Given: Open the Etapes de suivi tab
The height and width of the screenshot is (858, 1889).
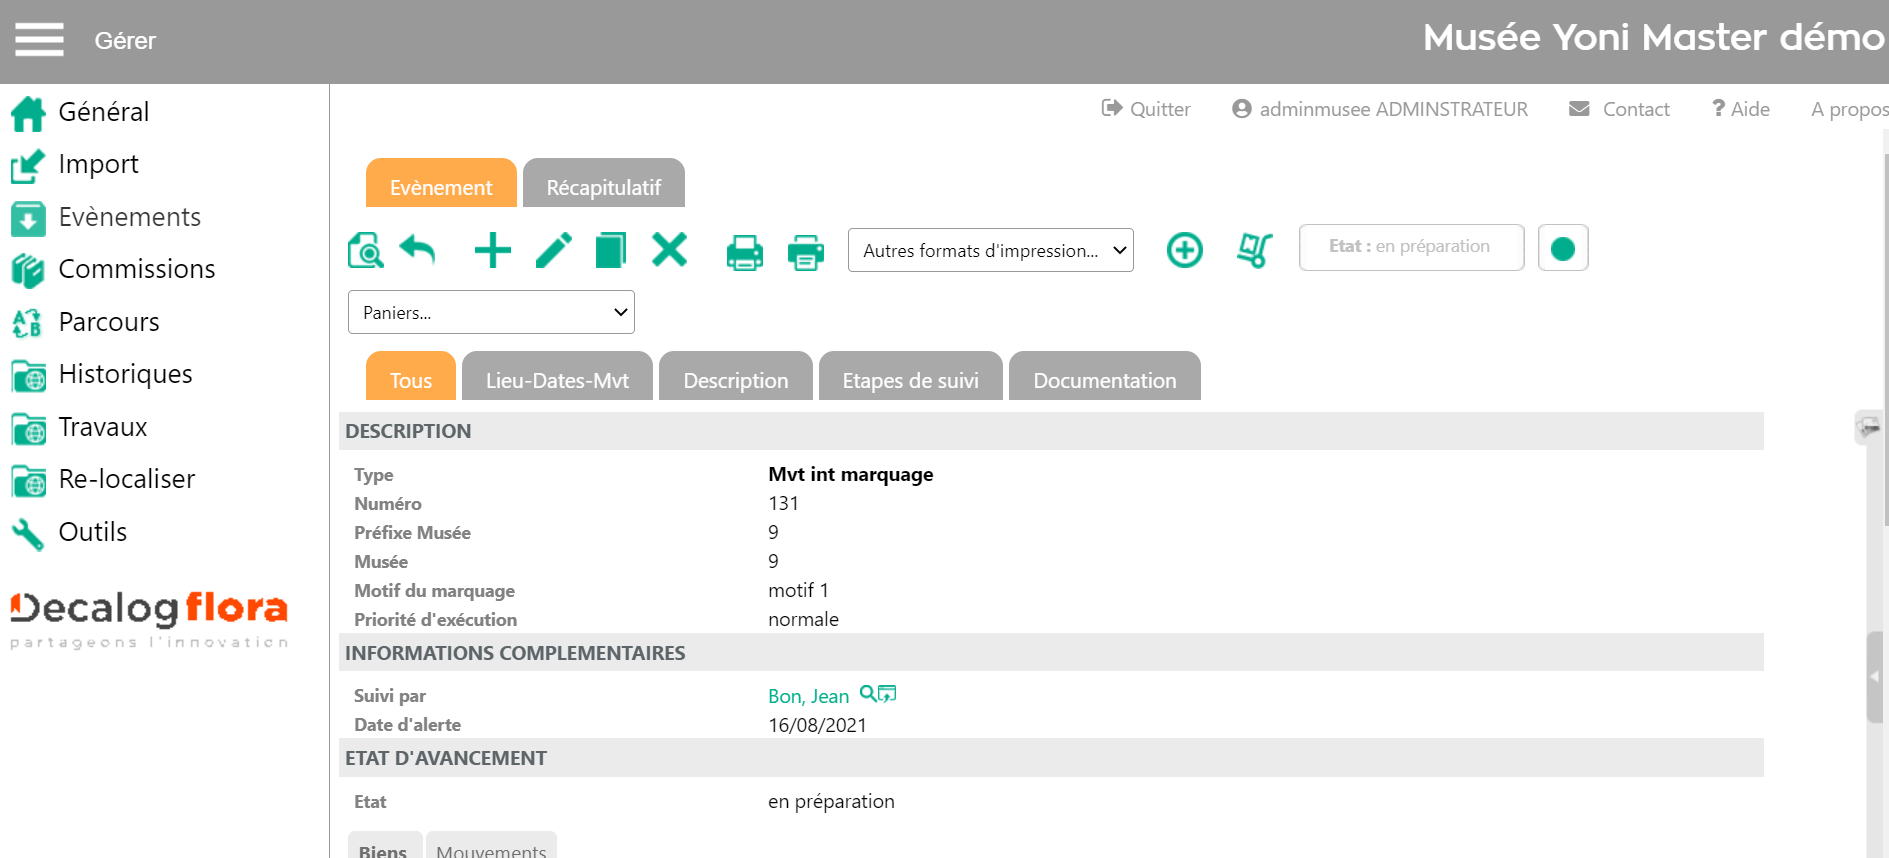Looking at the screenshot, I should (x=911, y=376).
